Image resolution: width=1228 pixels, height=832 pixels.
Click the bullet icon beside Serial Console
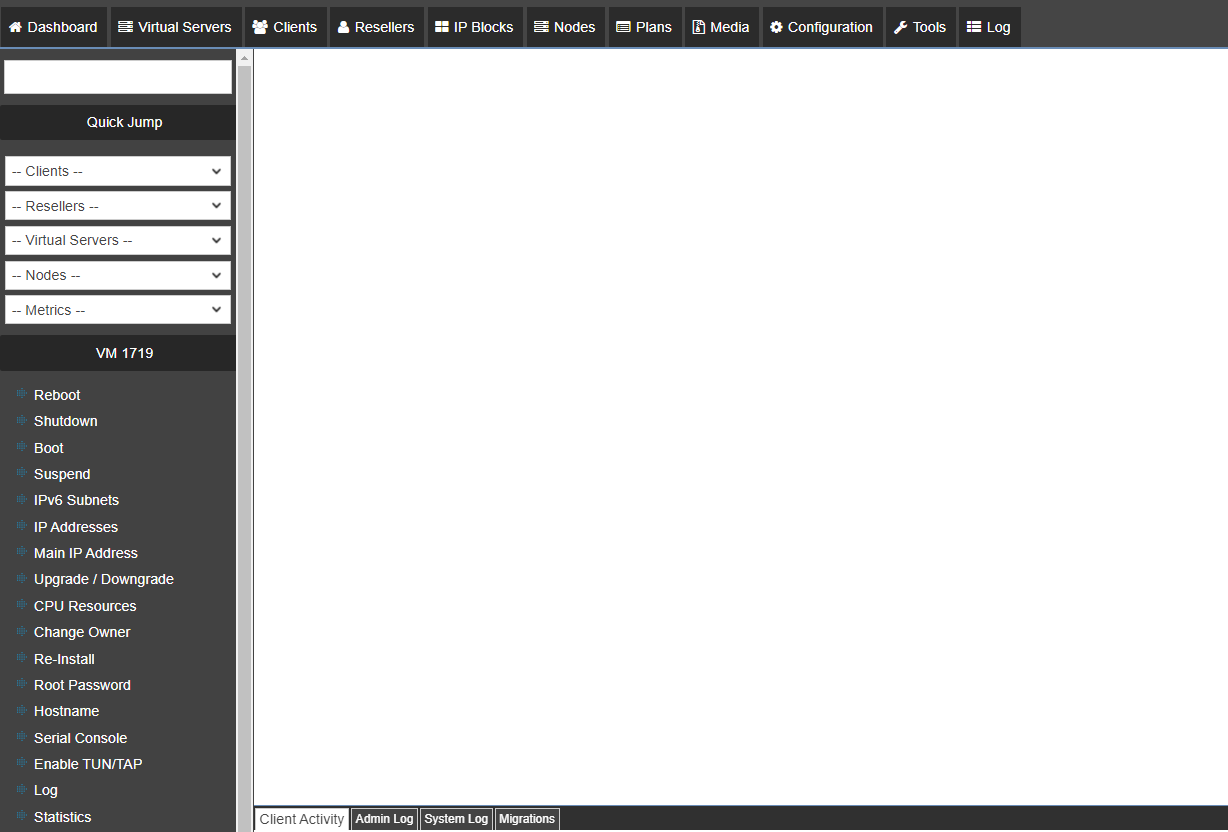click(x=22, y=736)
